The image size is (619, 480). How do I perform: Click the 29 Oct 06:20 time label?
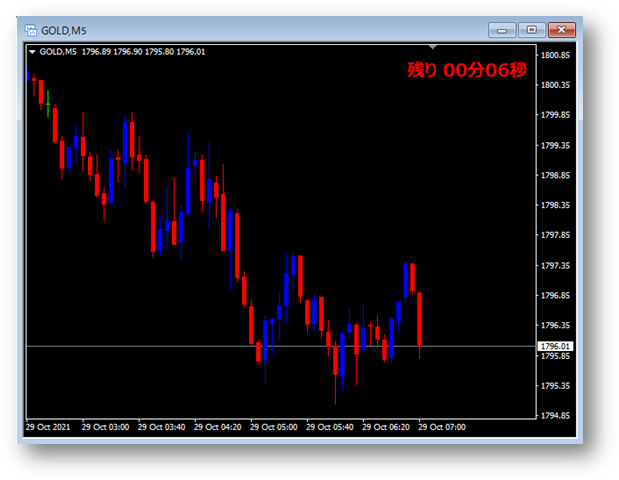coord(386,427)
